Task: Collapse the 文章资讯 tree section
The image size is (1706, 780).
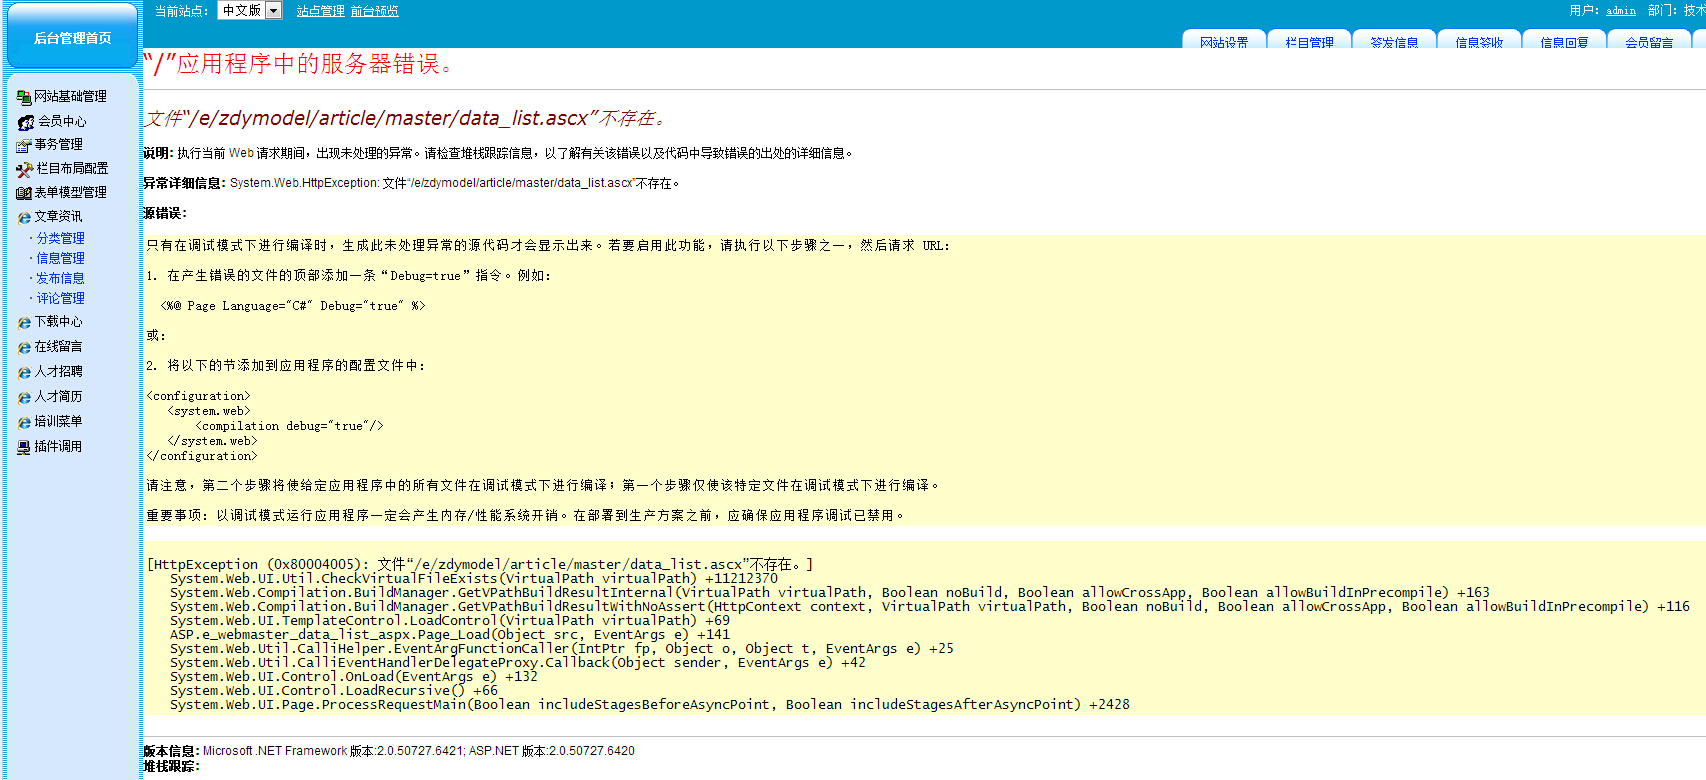Action: (58, 217)
